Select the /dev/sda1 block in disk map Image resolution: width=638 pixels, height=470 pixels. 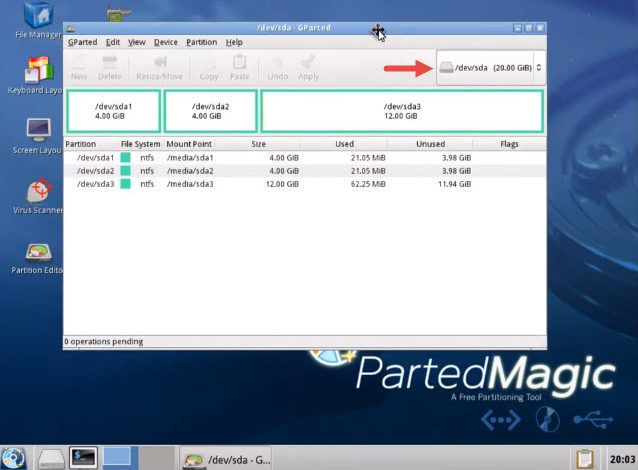(114, 111)
